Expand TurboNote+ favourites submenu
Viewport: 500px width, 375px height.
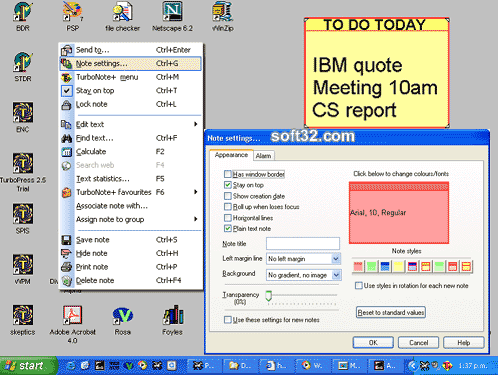(x=131, y=192)
